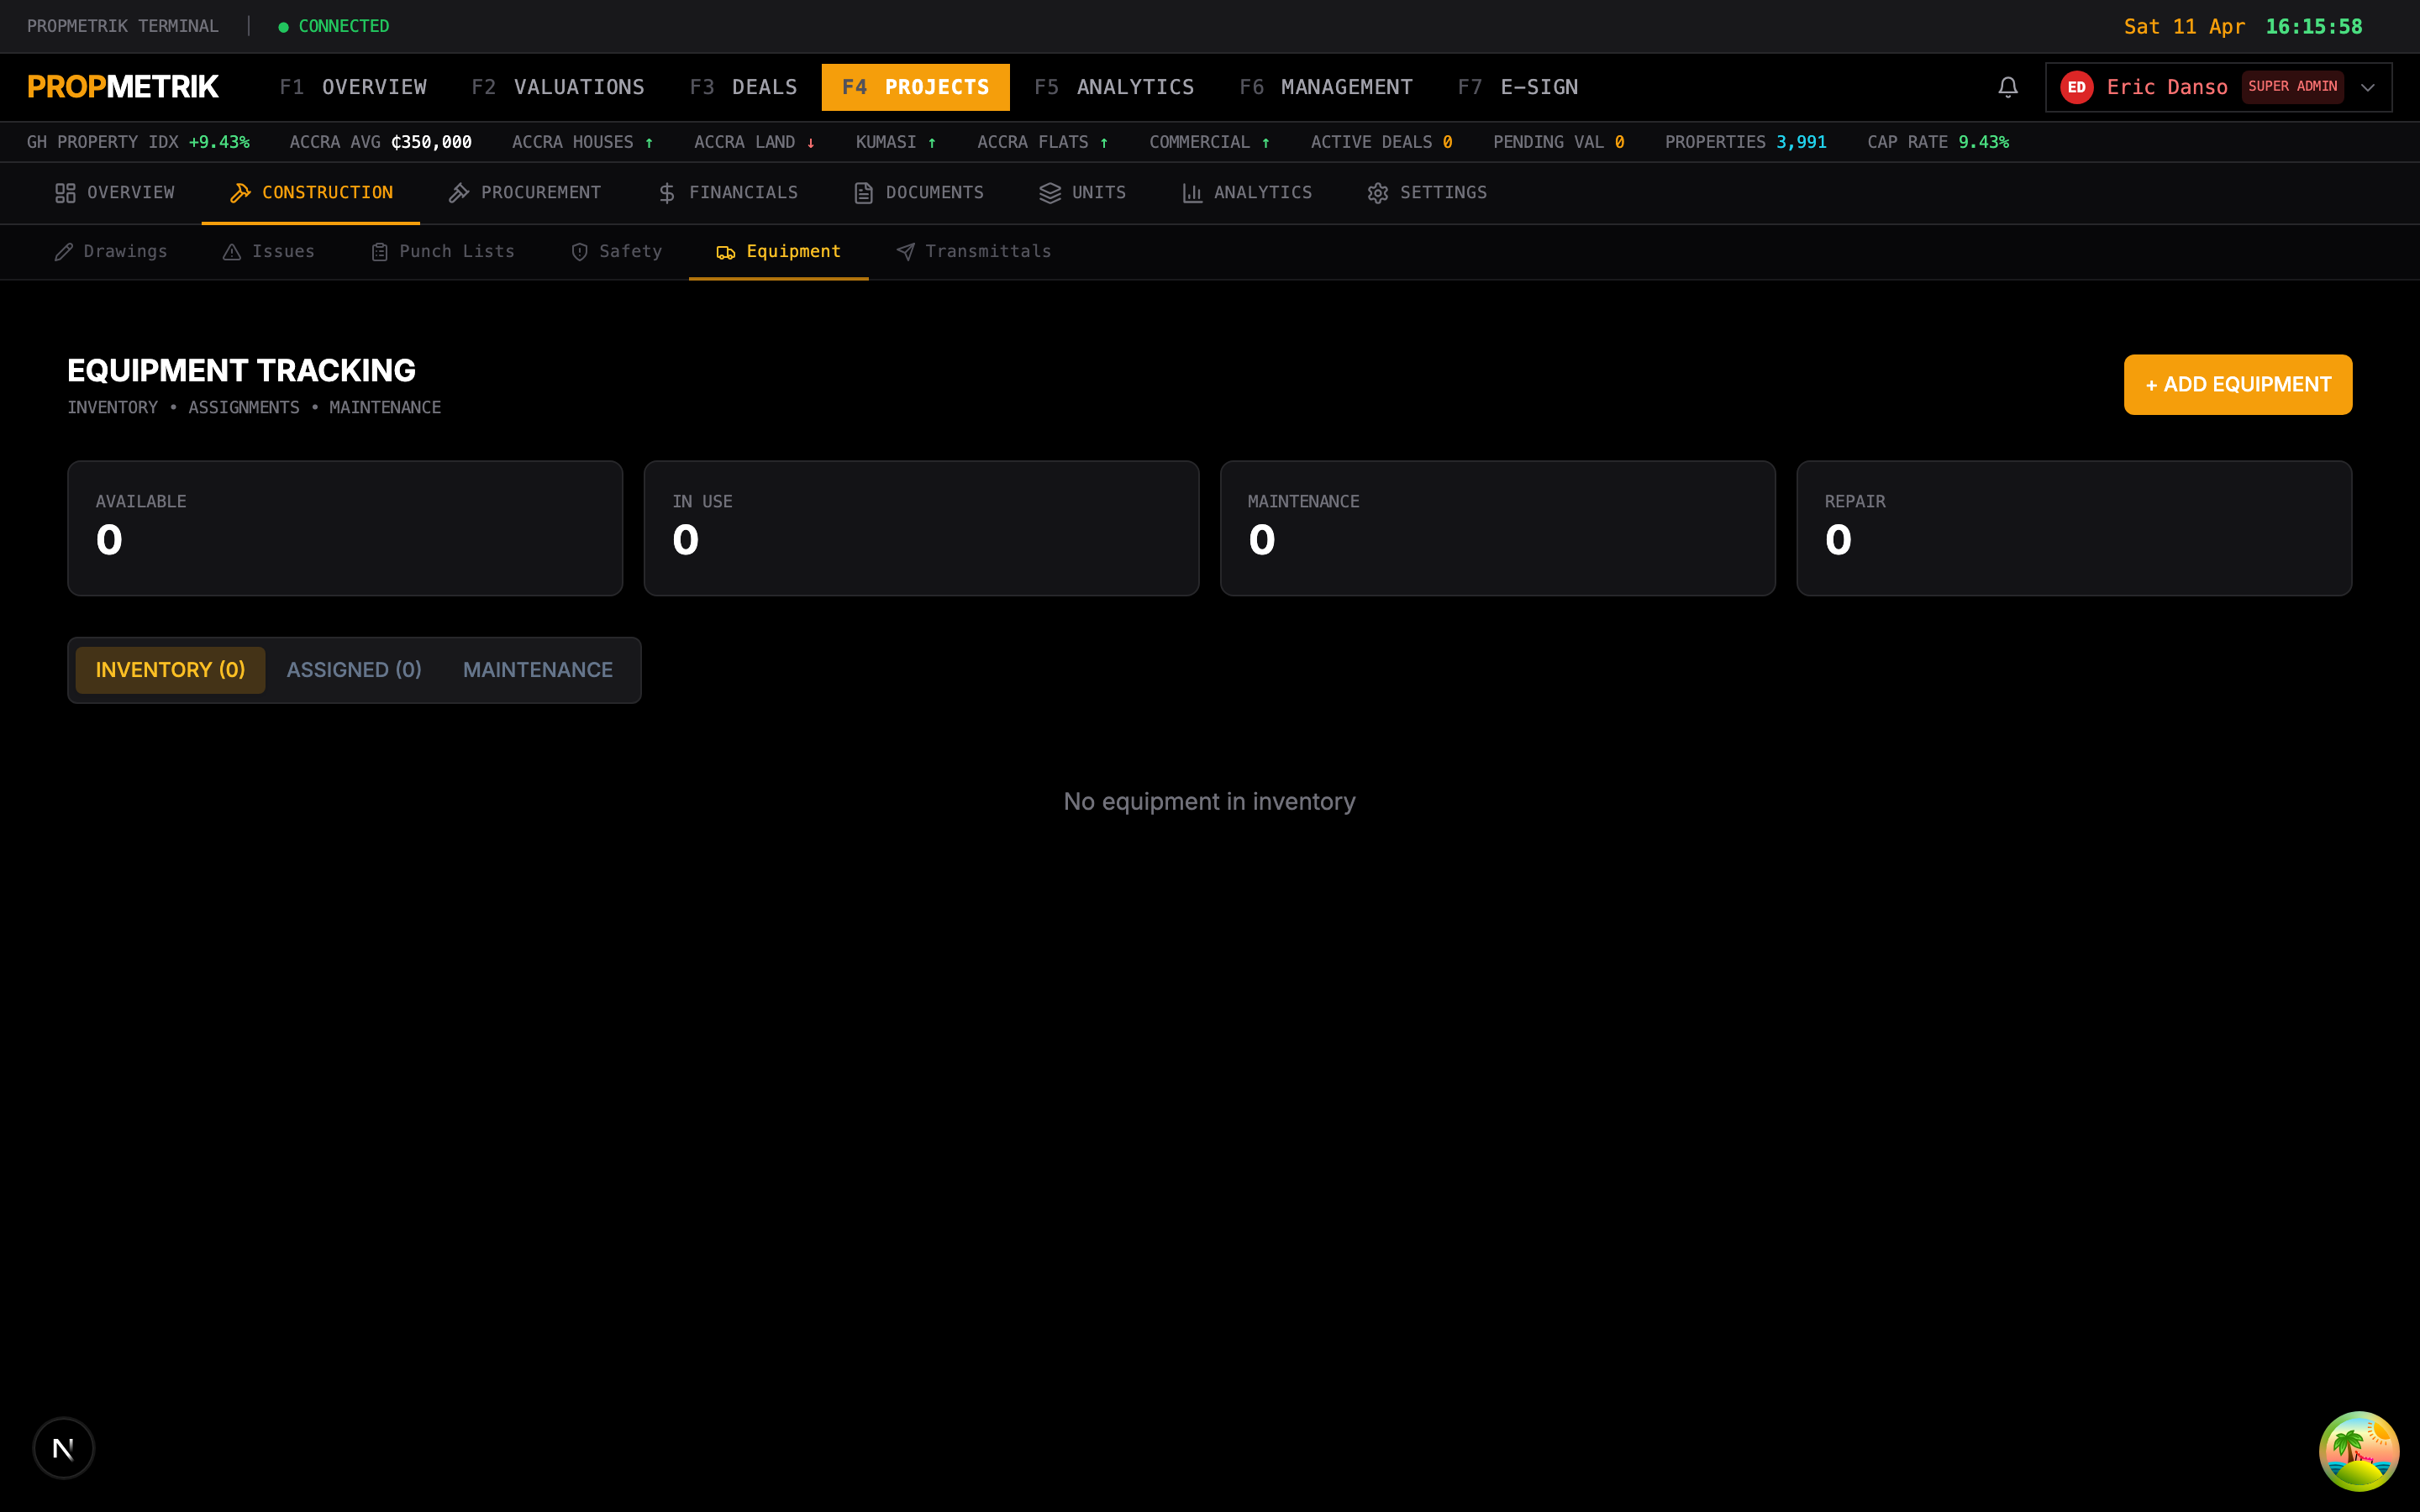Open project Settings gear tab

(1427, 193)
